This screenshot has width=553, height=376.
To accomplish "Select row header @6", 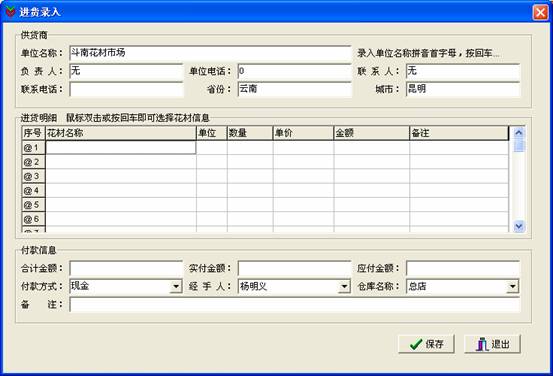I will [x=34, y=219].
